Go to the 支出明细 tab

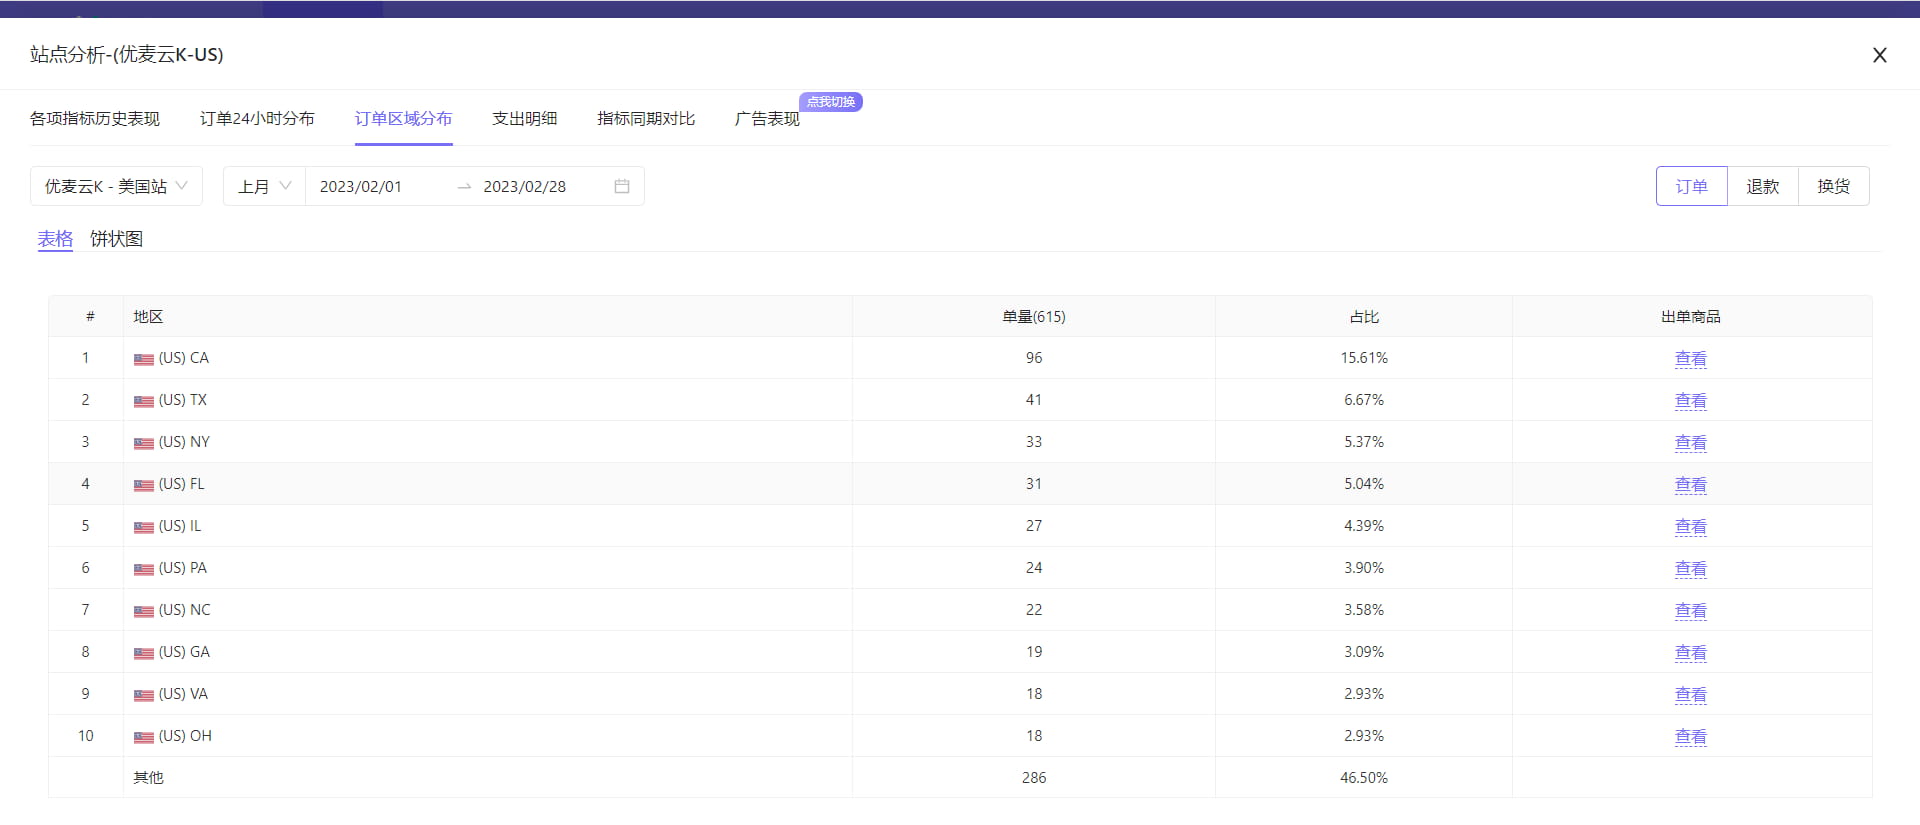click(525, 119)
